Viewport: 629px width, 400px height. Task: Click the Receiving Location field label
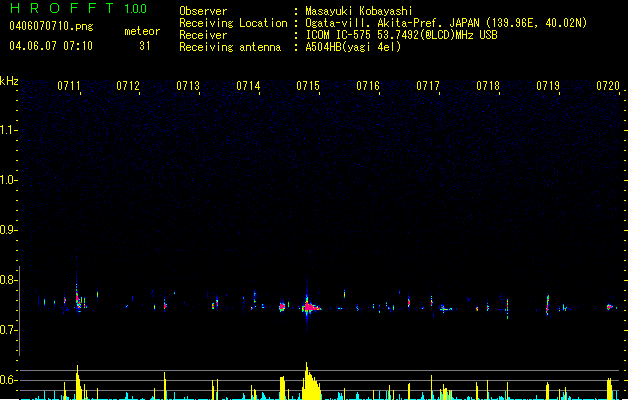(x=233, y=23)
